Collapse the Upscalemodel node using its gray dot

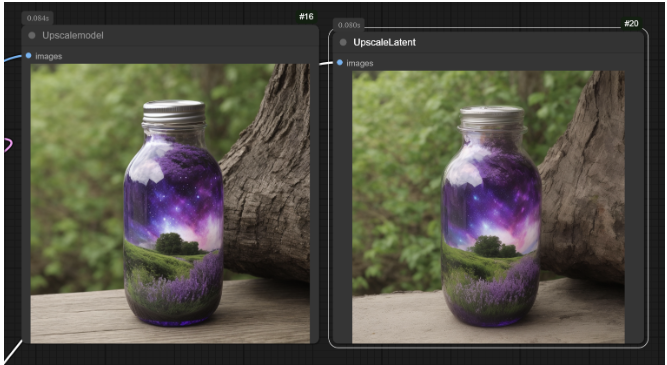tap(32, 35)
